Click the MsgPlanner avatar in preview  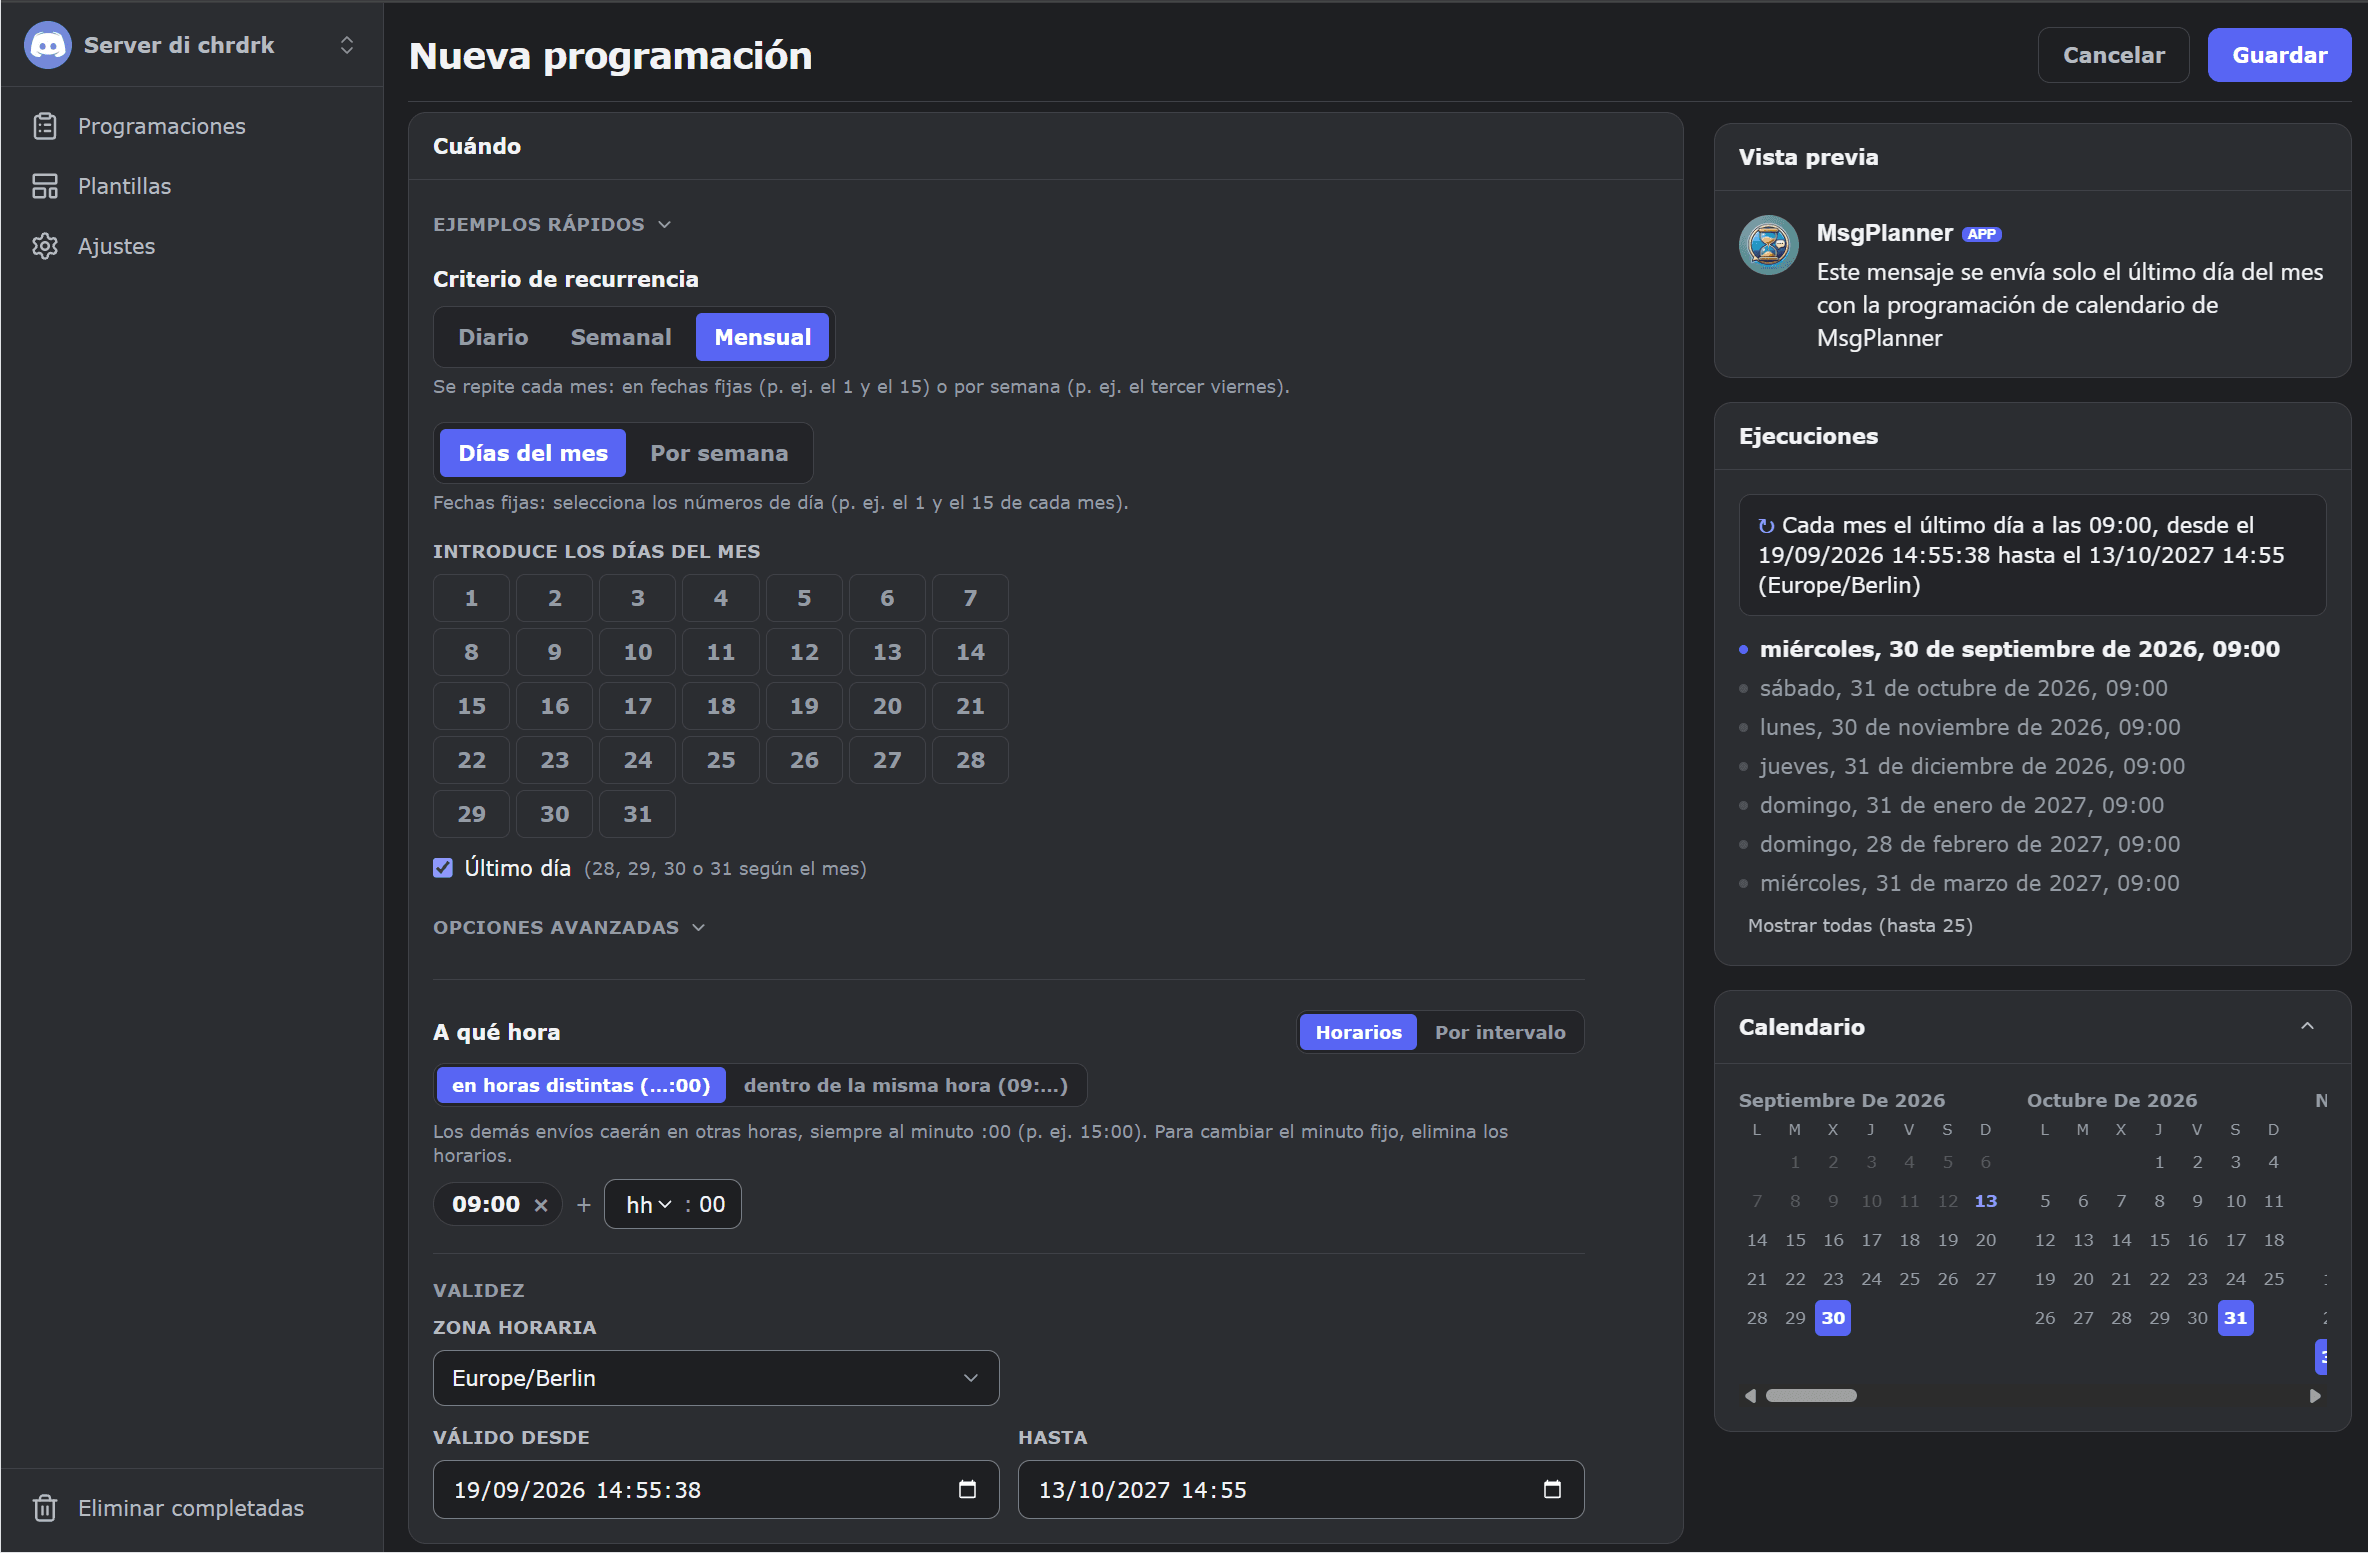(x=1769, y=245)
